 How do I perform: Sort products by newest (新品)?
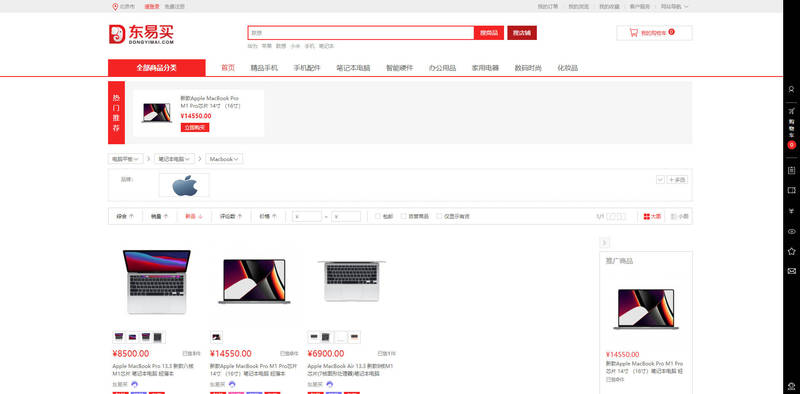[x=194, y=216]
